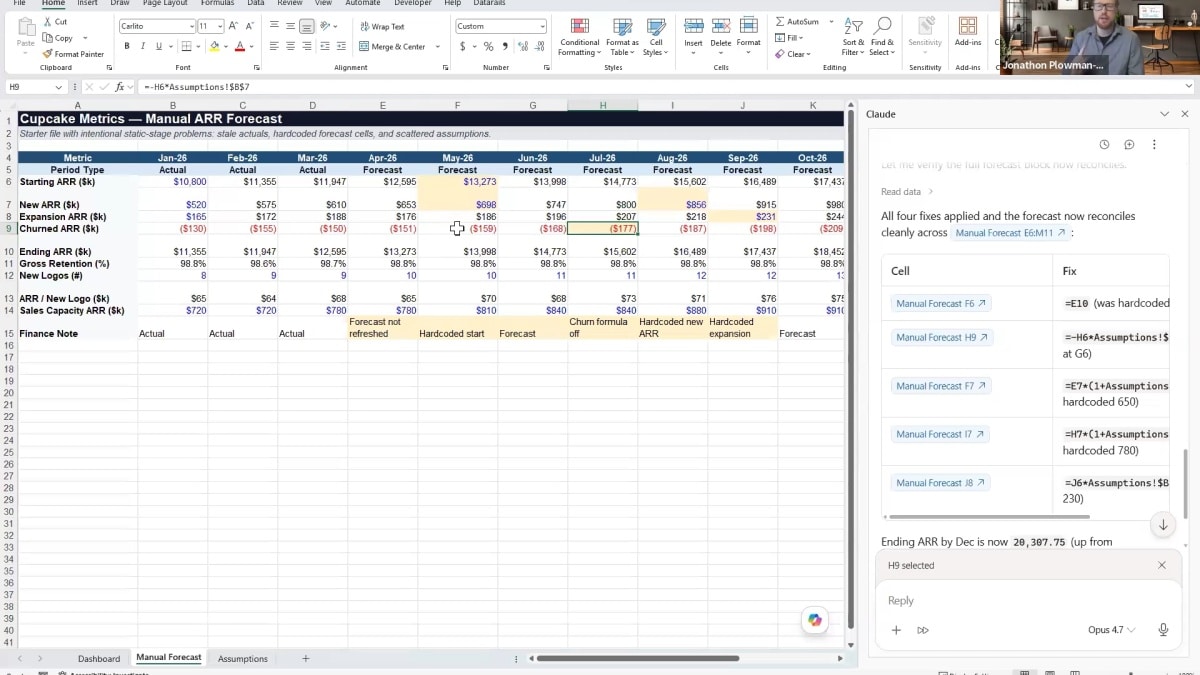Viewport: 1200px width, 675px height.
Task: Click the borders icon
Action: coord(186,46)
